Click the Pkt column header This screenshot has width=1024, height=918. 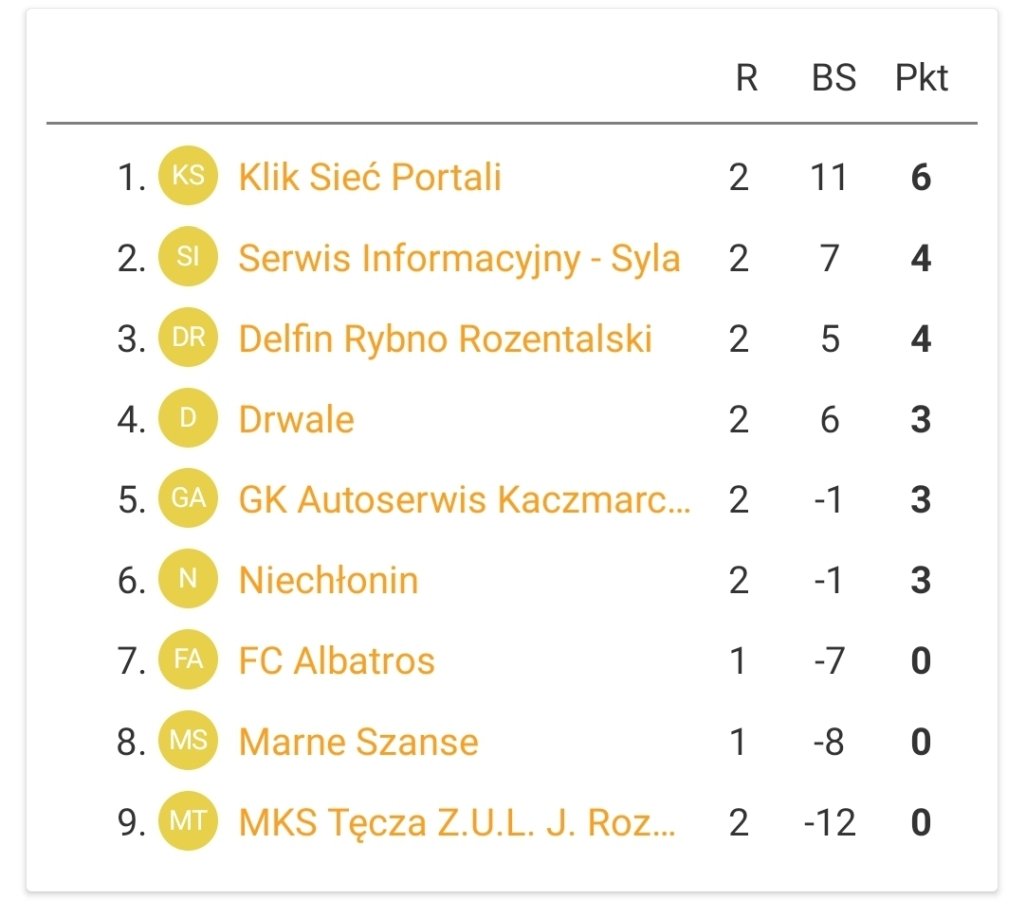click(x=921, y=78)
